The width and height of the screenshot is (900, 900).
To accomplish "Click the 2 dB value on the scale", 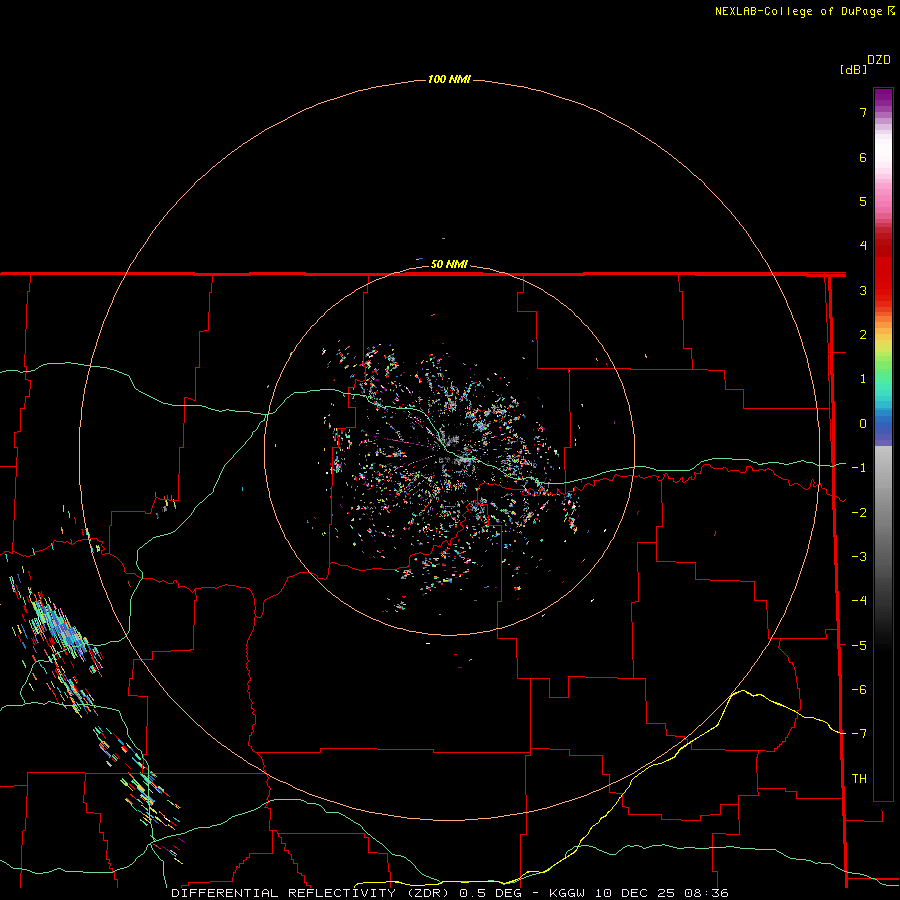I will tap(863, 335).
